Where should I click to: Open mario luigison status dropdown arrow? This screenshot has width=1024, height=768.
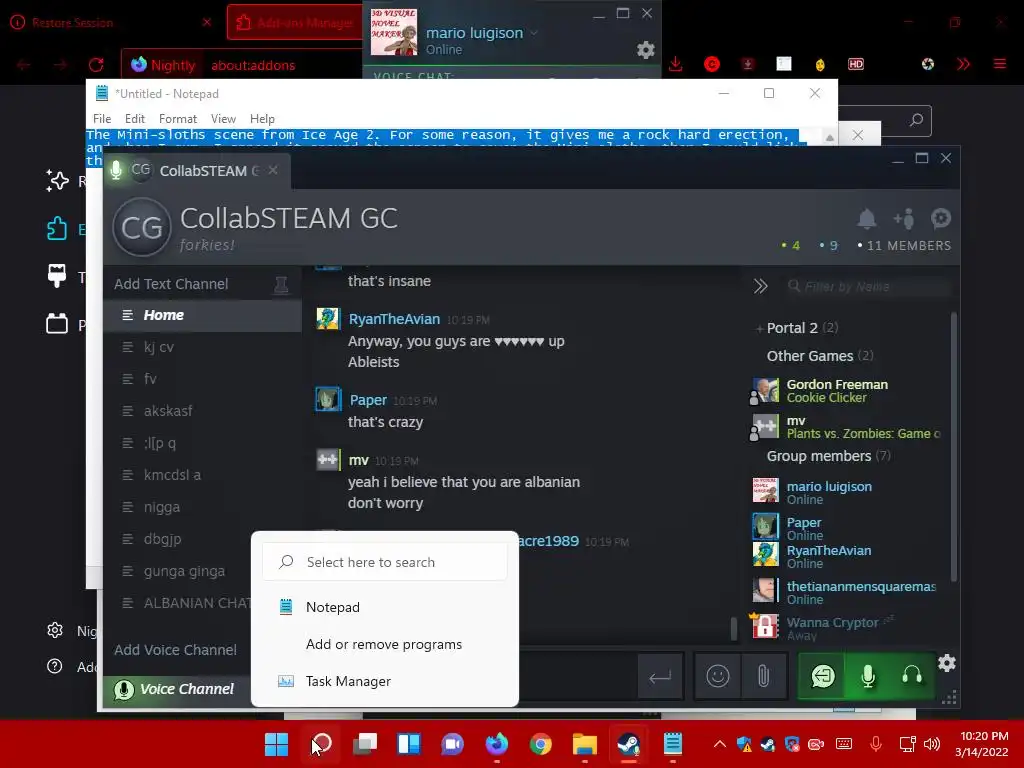[534, 33]
